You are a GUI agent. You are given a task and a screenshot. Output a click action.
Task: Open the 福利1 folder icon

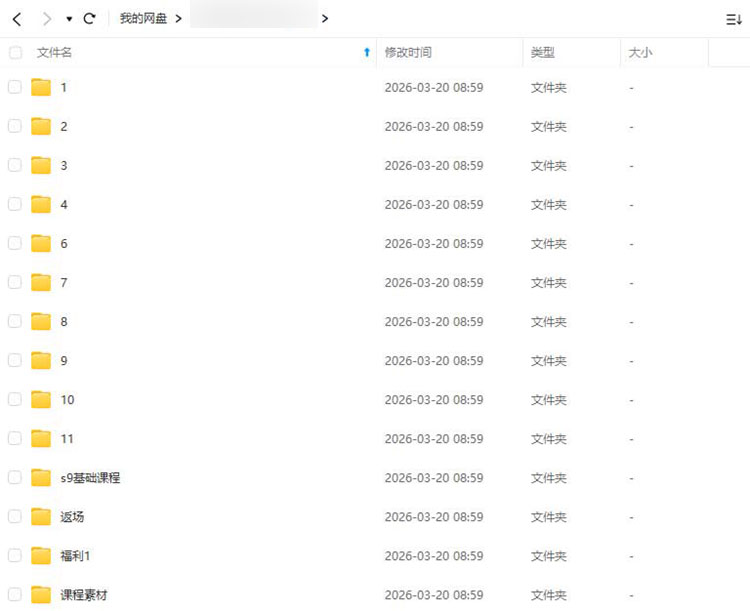coord(41,556)
